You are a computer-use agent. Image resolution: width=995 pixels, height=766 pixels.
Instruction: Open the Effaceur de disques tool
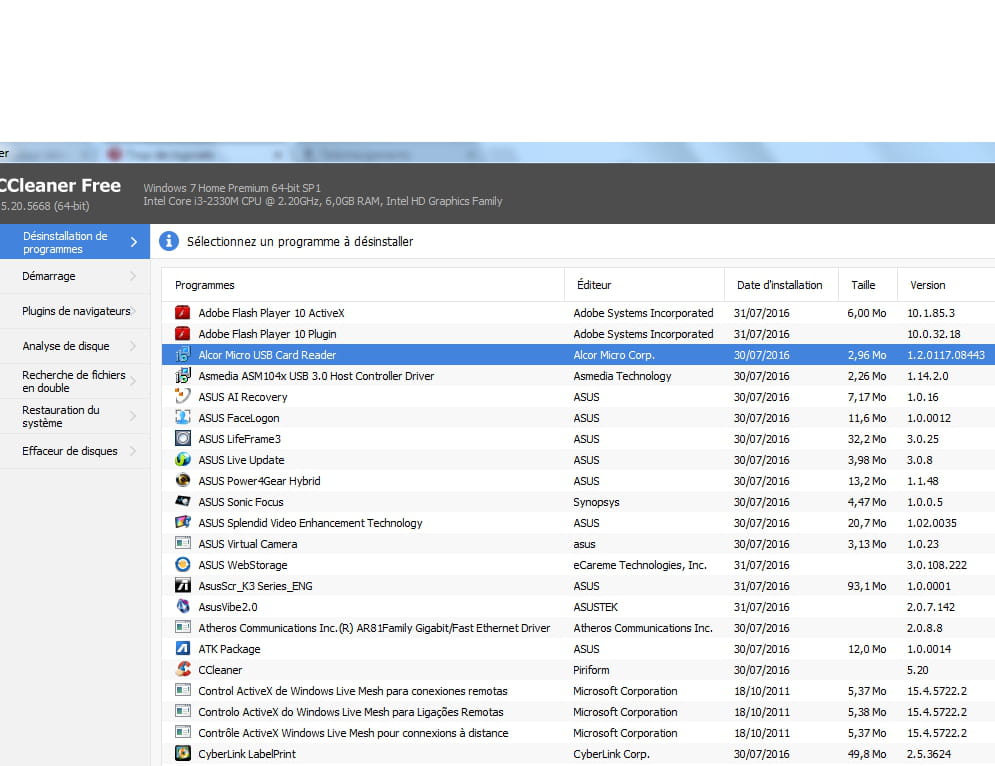pos(75,451)
